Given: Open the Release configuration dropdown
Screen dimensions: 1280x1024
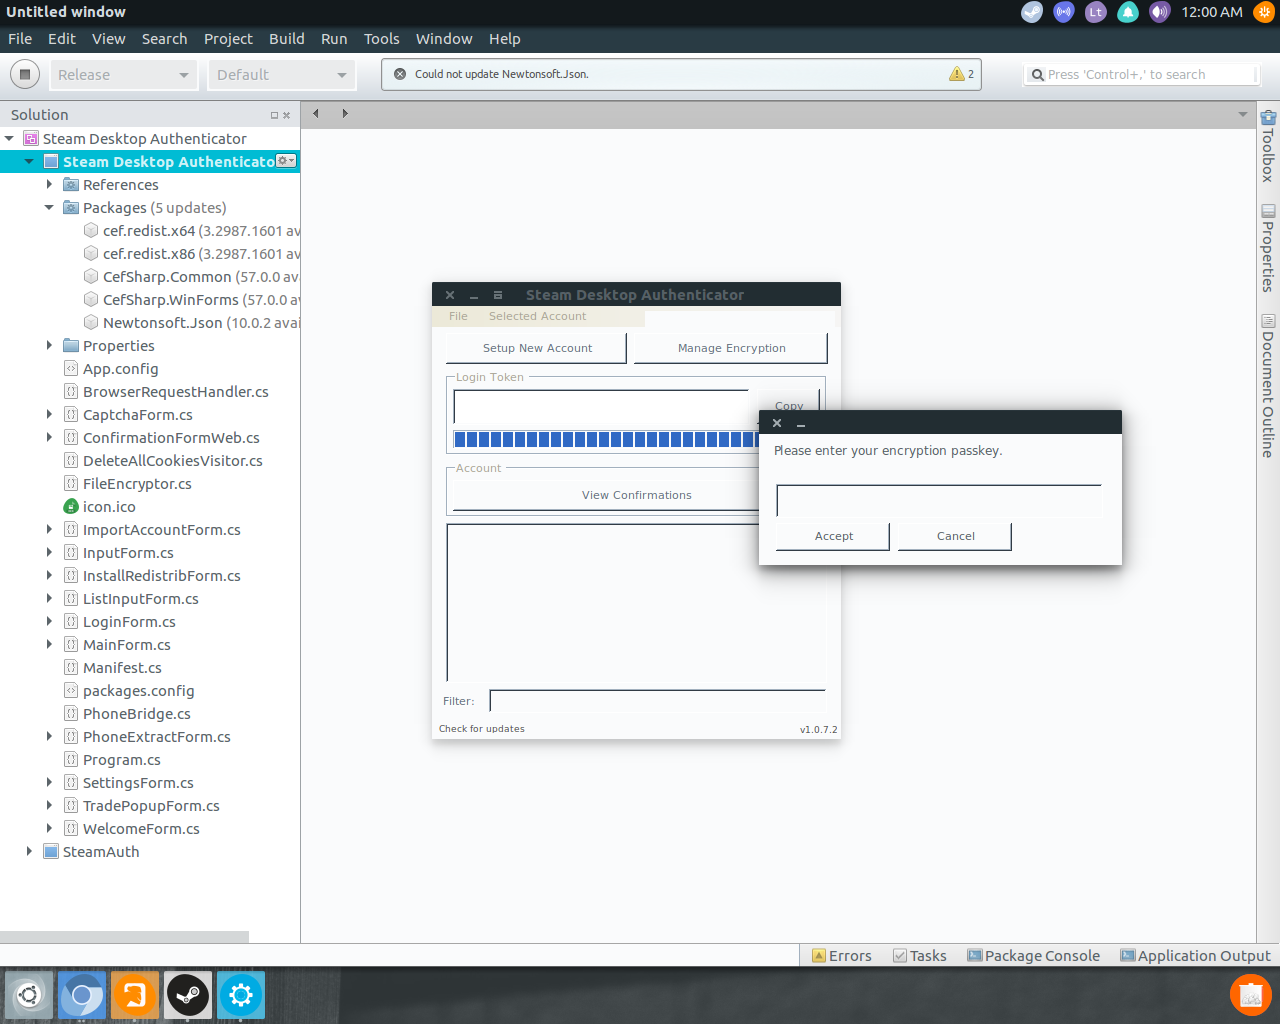Looking at the screenshot, I should (x=123, y=74).
